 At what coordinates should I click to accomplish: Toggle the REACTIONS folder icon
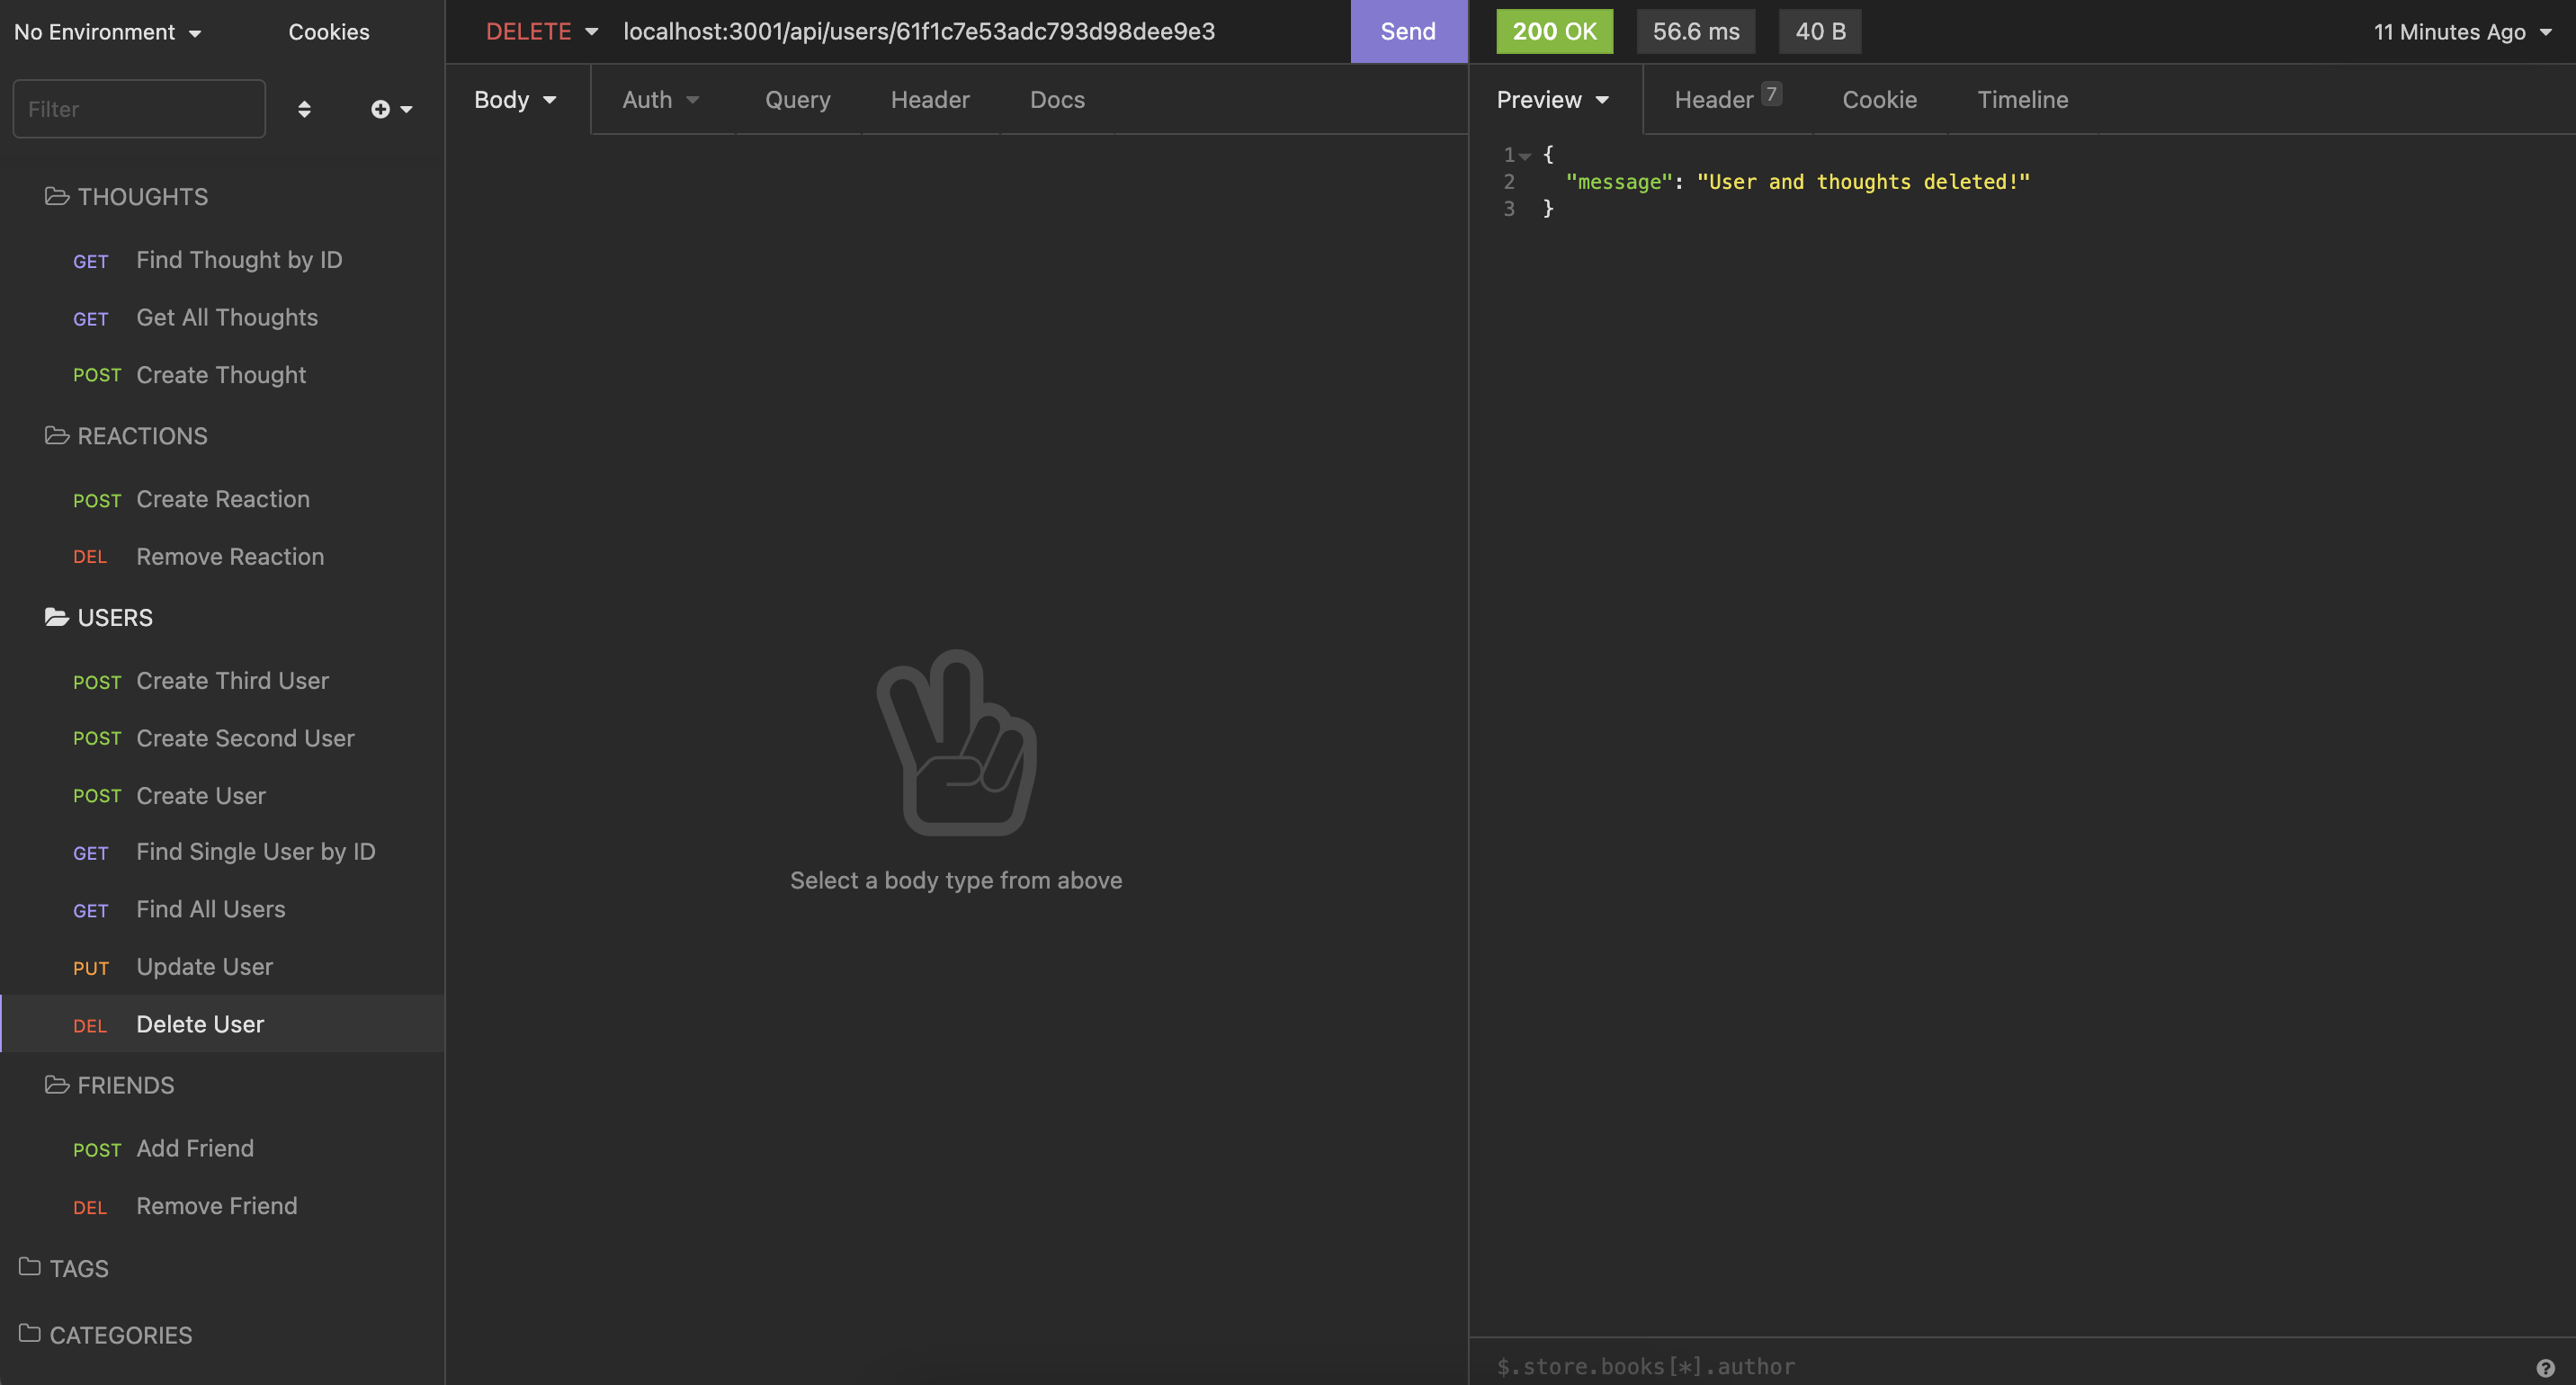tap(57, 436)
